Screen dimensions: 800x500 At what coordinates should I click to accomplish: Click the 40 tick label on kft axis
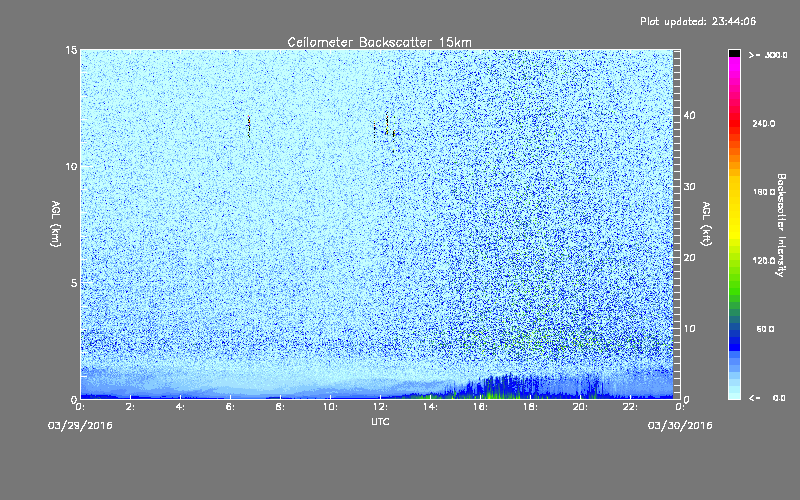click(x=689, y=115)
